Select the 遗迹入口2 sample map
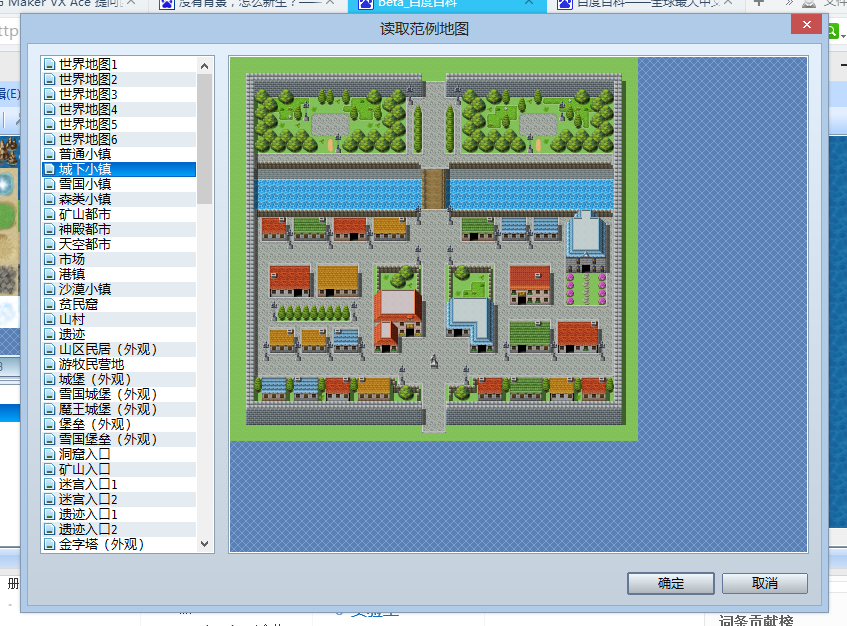Viewport: 847px width, 626px height. [119, 529]
